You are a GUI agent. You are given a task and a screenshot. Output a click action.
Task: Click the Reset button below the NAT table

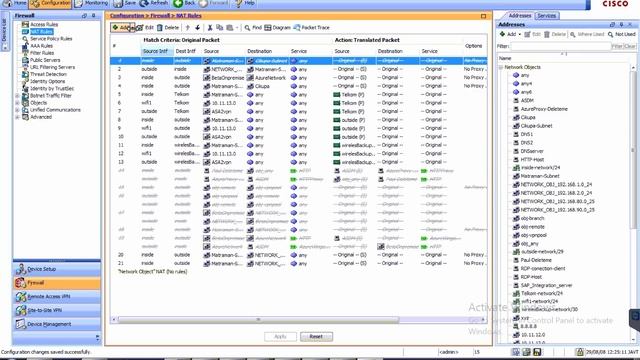click(x=316, y=337)
